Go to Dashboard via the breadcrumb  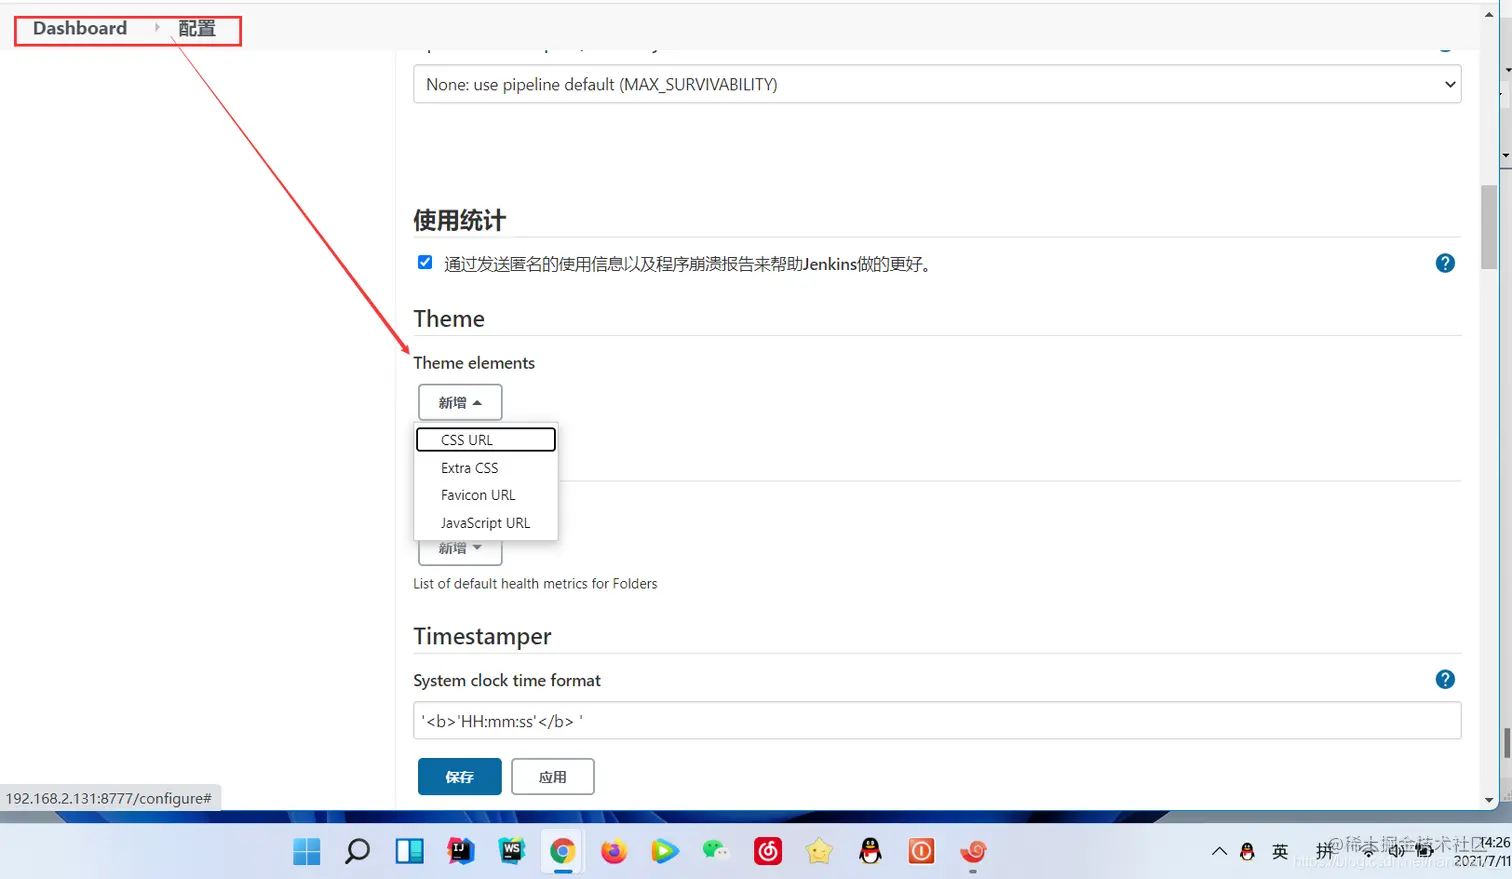[x=80, y=28]
